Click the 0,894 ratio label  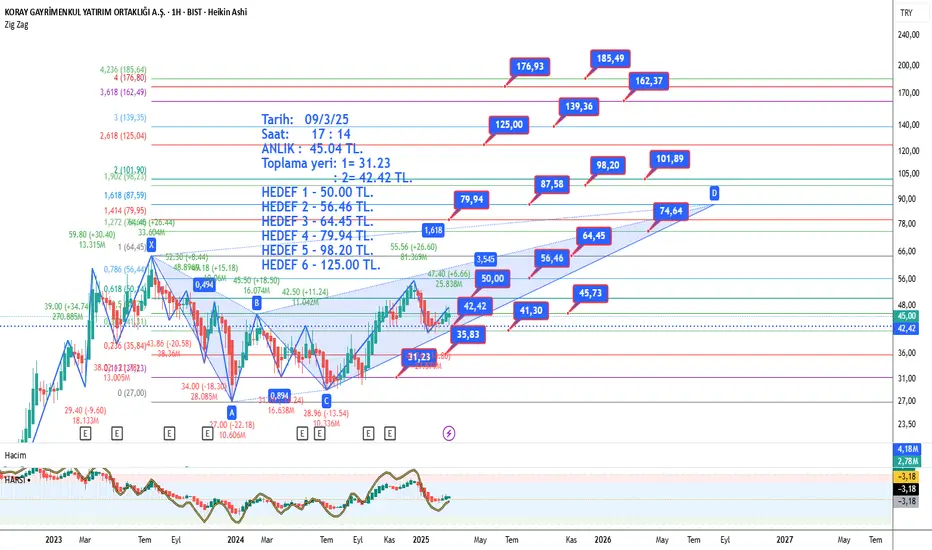tap(279, 395)
